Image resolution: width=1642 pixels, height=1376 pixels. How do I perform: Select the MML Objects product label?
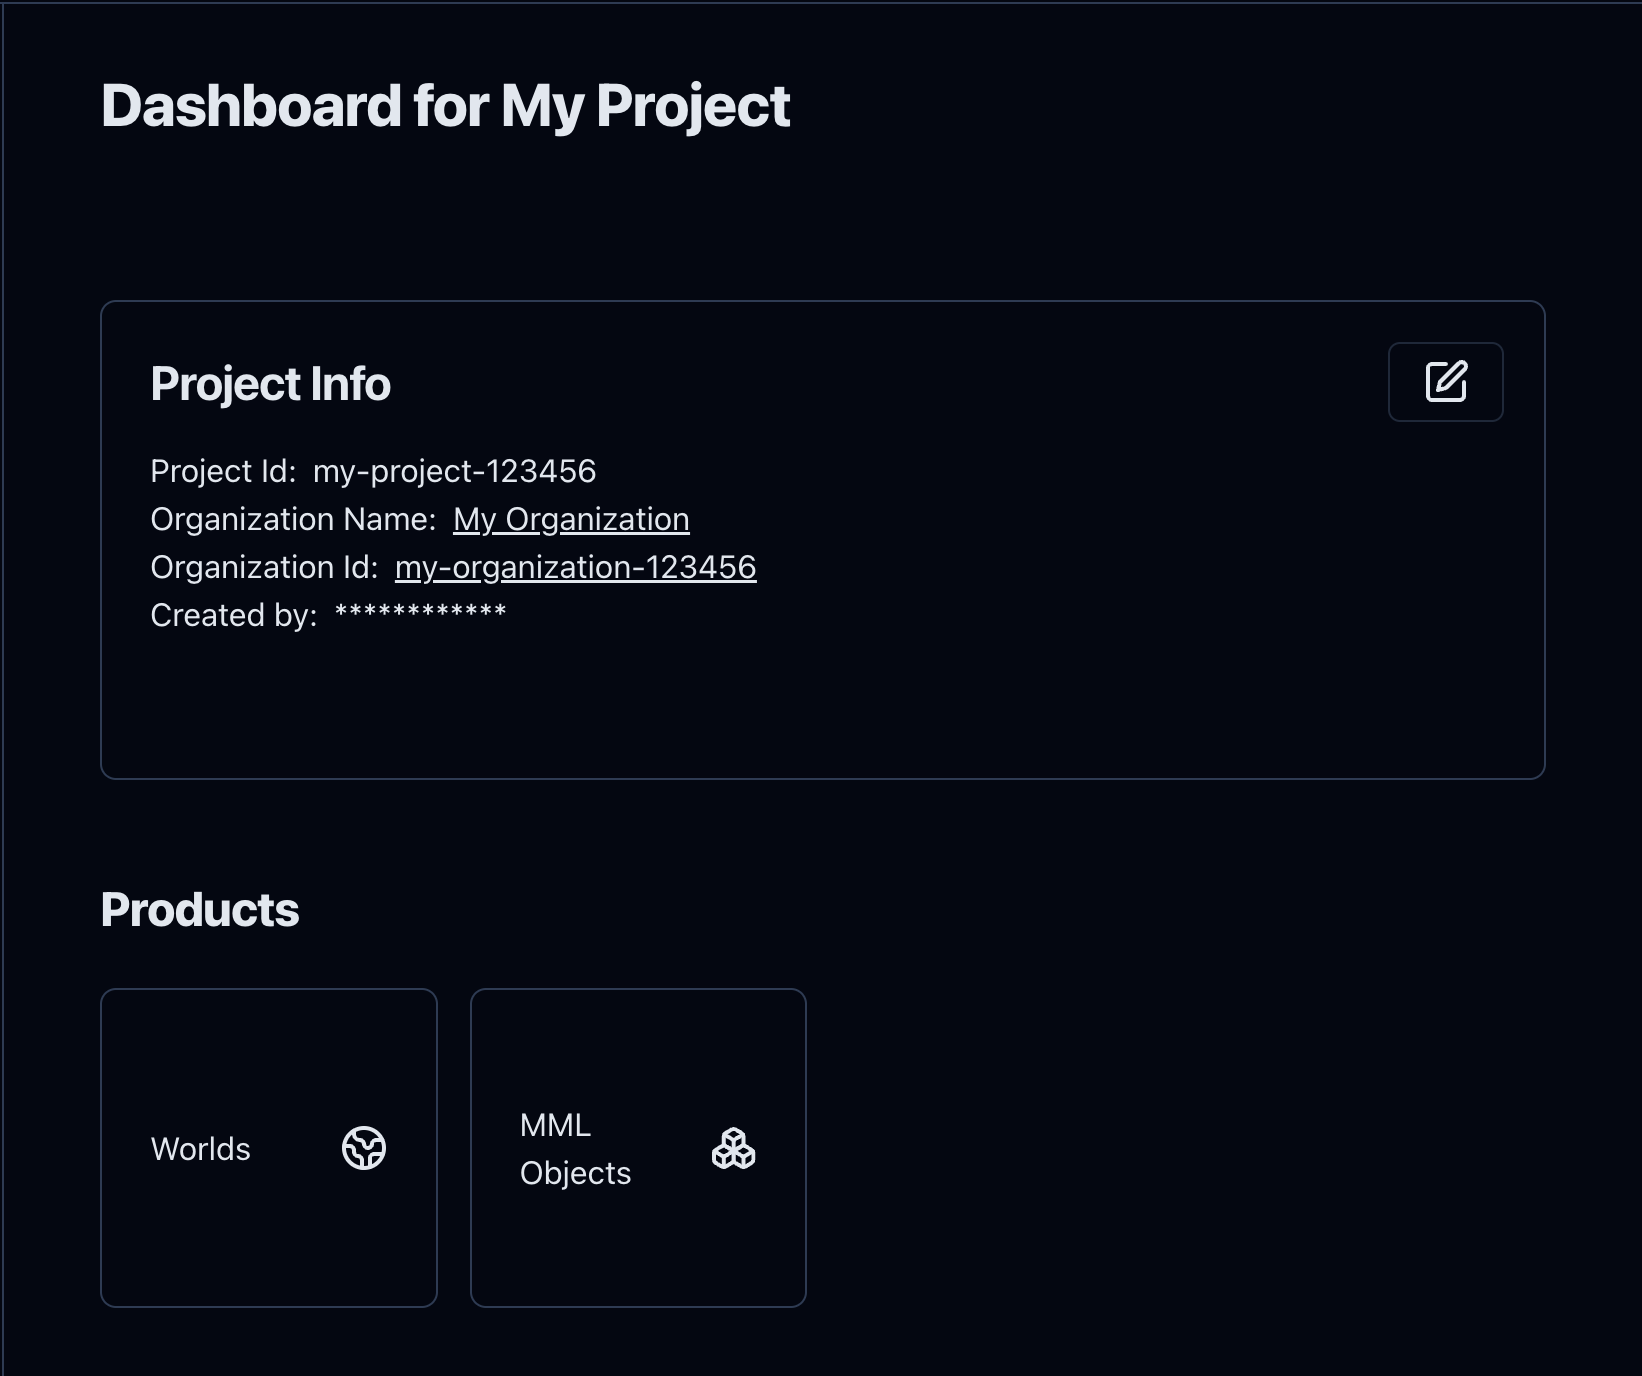tap(575, 1149)
